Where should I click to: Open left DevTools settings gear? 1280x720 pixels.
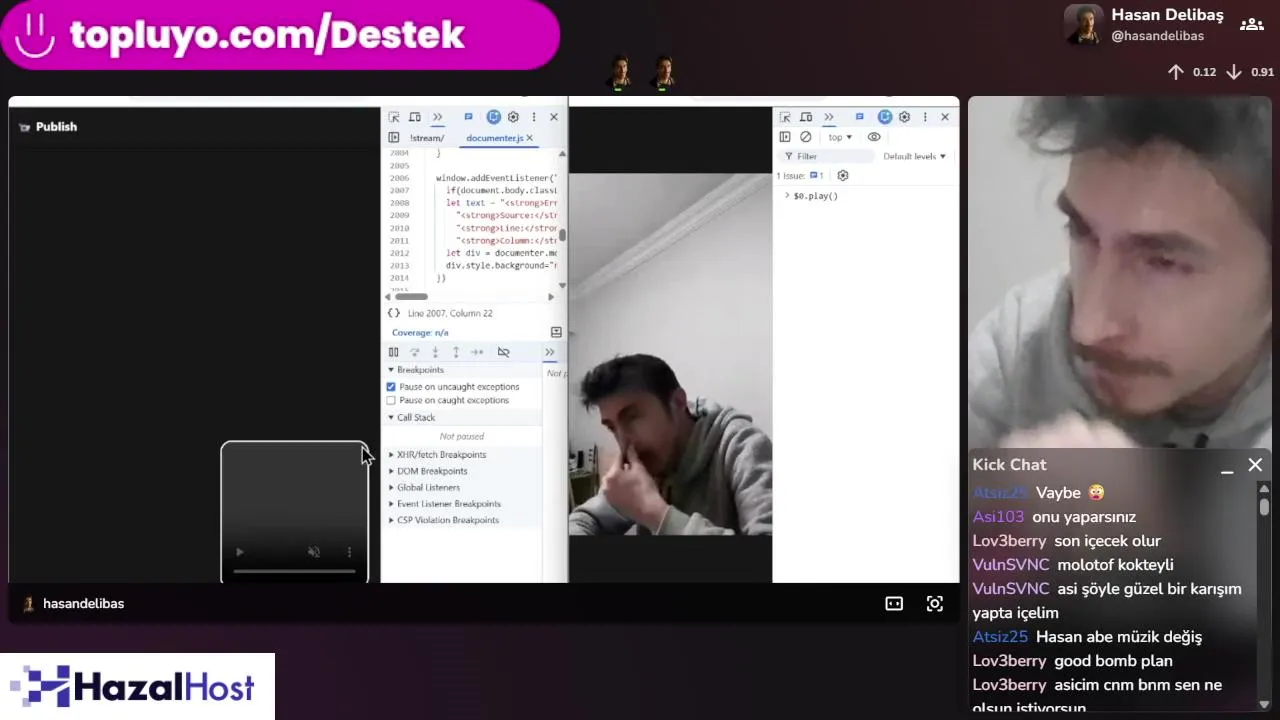pyautogui.click(x=513, y=117)
